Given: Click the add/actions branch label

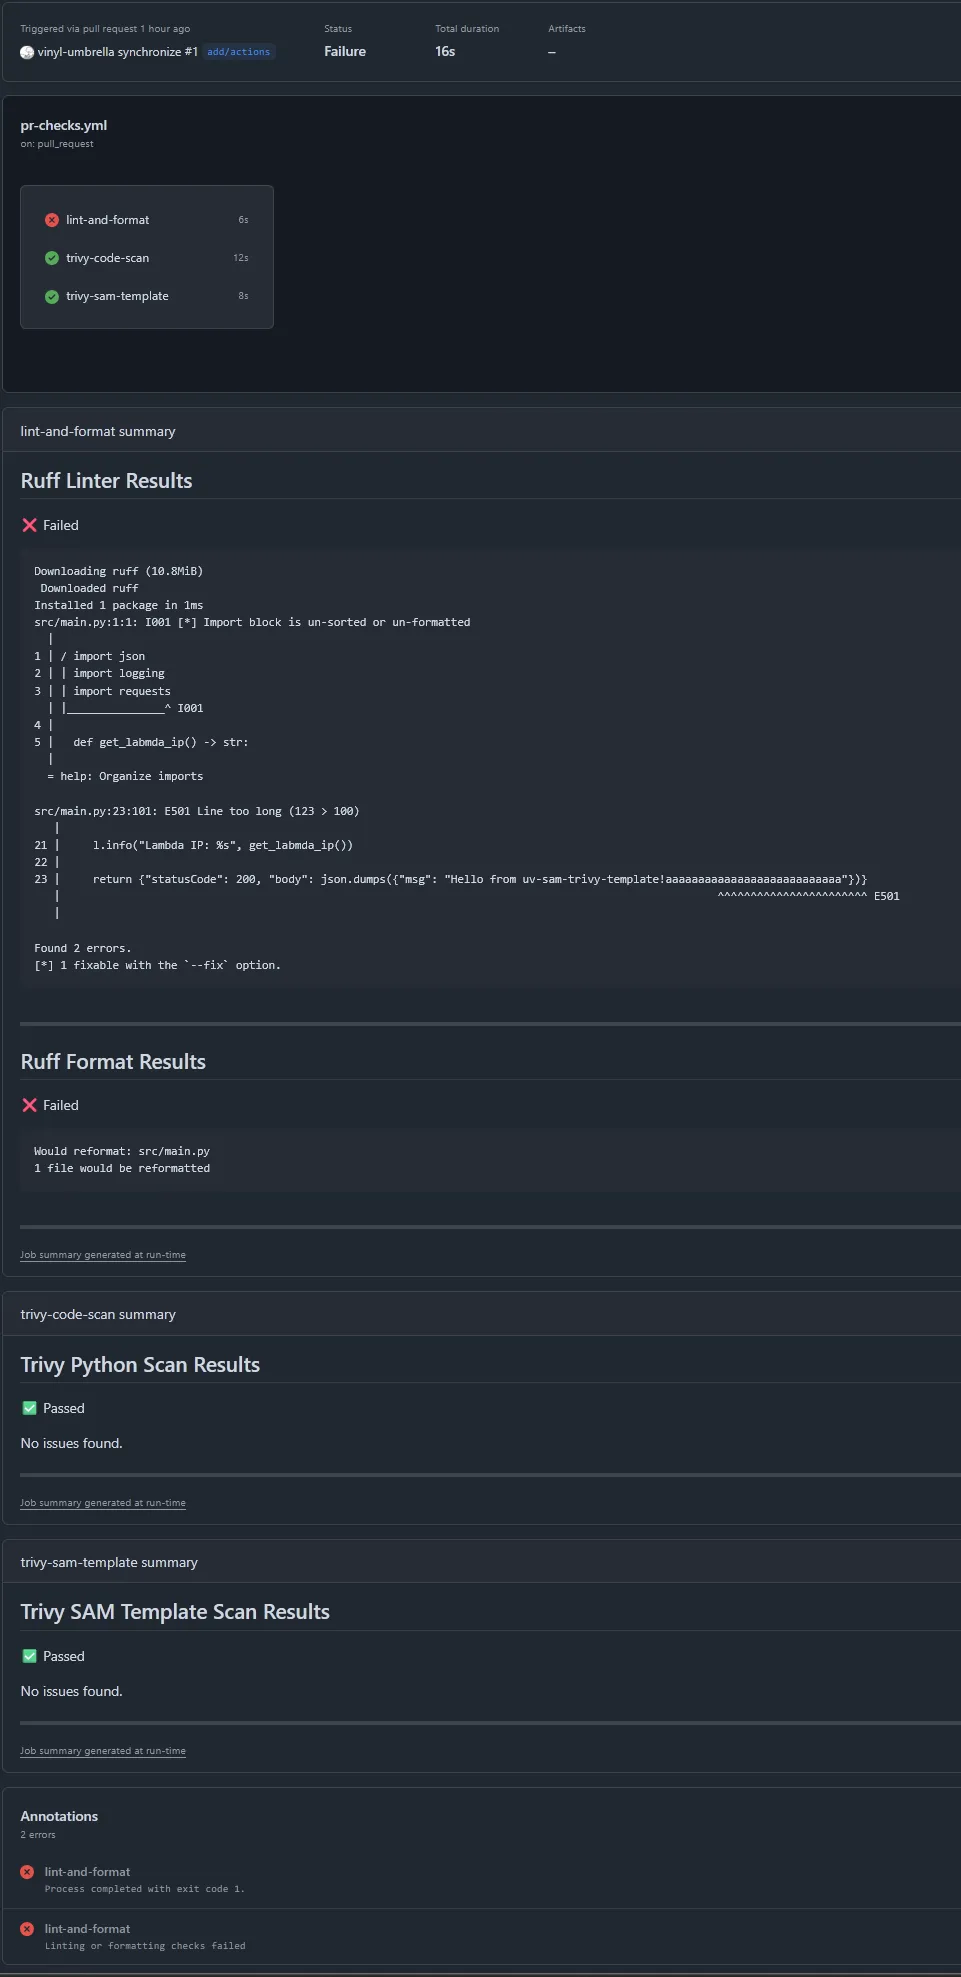Looking at the screenshot, I should click(x=238, y=52).
